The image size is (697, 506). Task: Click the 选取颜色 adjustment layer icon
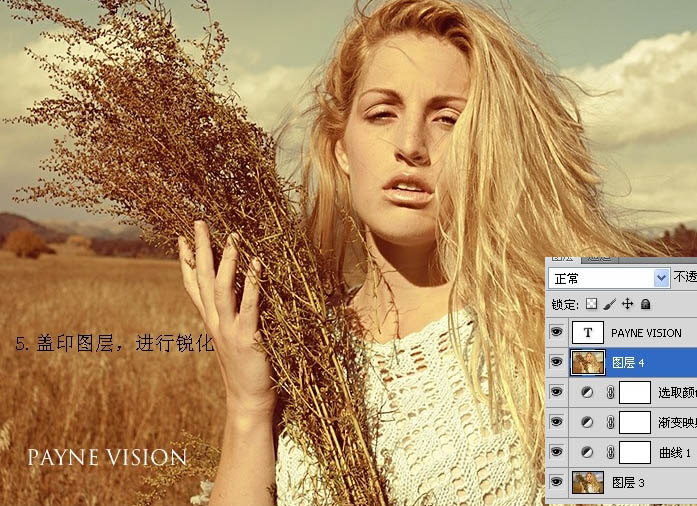point(587,393)
